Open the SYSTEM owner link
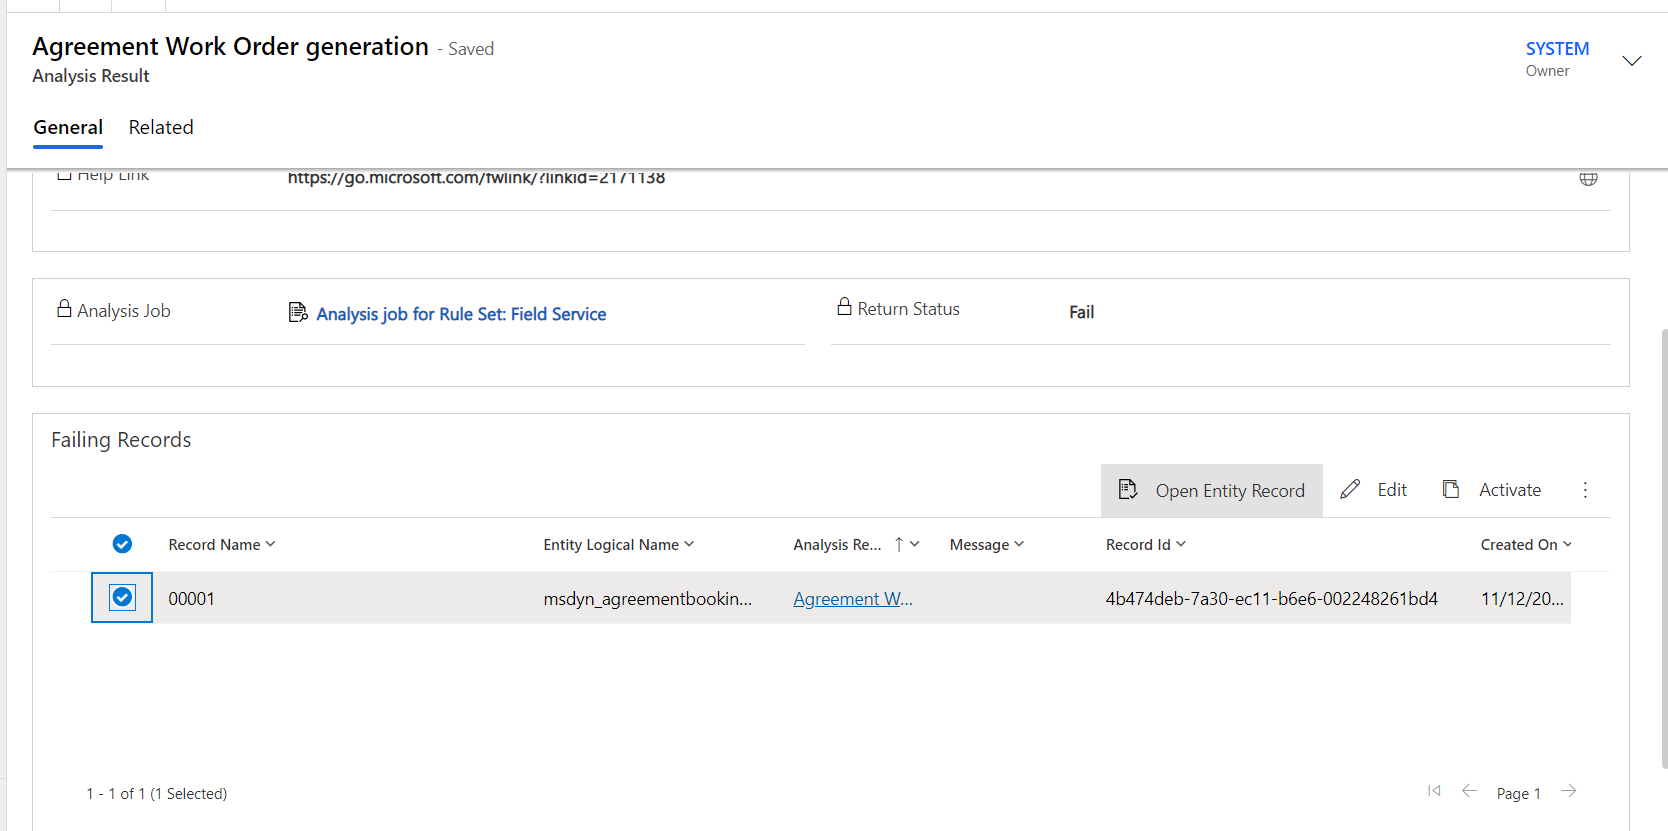Image resolution: width=1668 pixels, height=831 pixels. (1557, 49)
